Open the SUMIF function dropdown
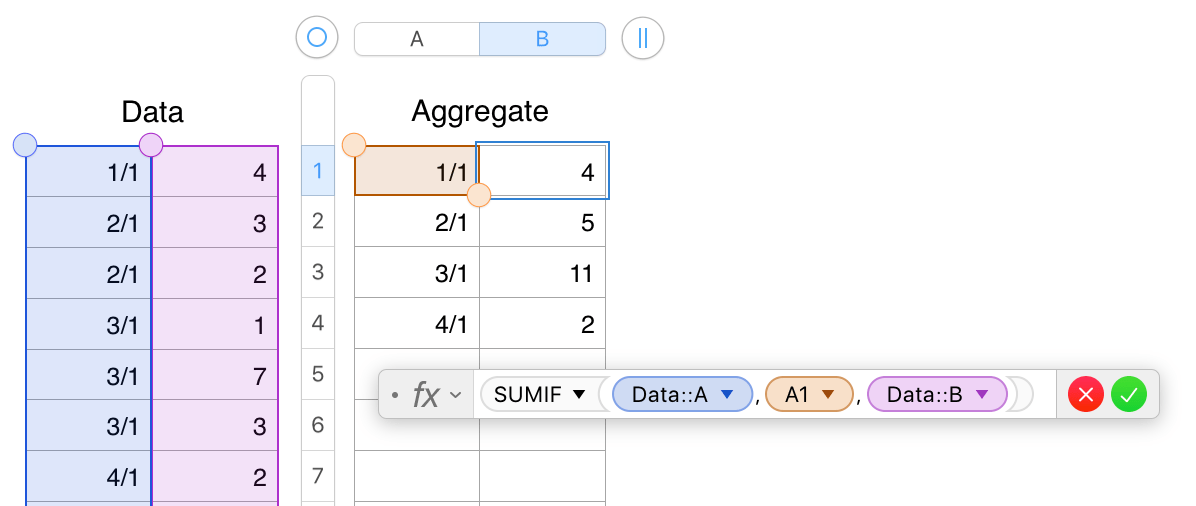The width and height of the screenshot is (1196, 506). coord(578,395)
